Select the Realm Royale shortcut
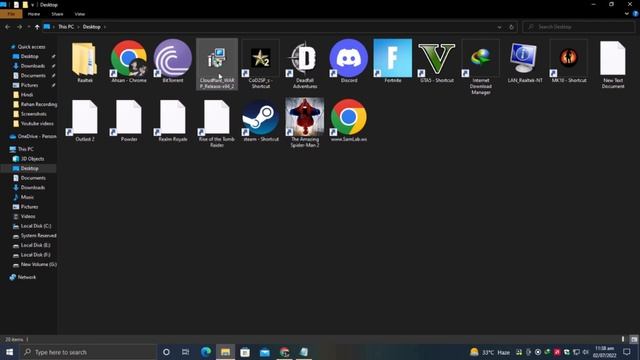 173,117
